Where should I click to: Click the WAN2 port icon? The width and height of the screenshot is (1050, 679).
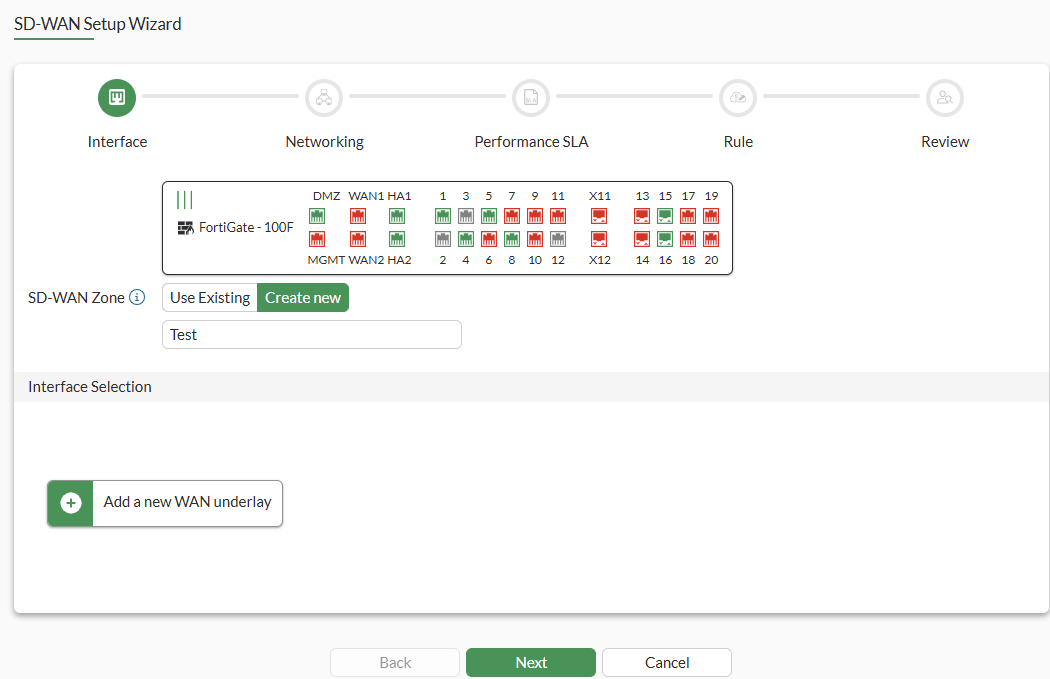[x=358, y=239]
